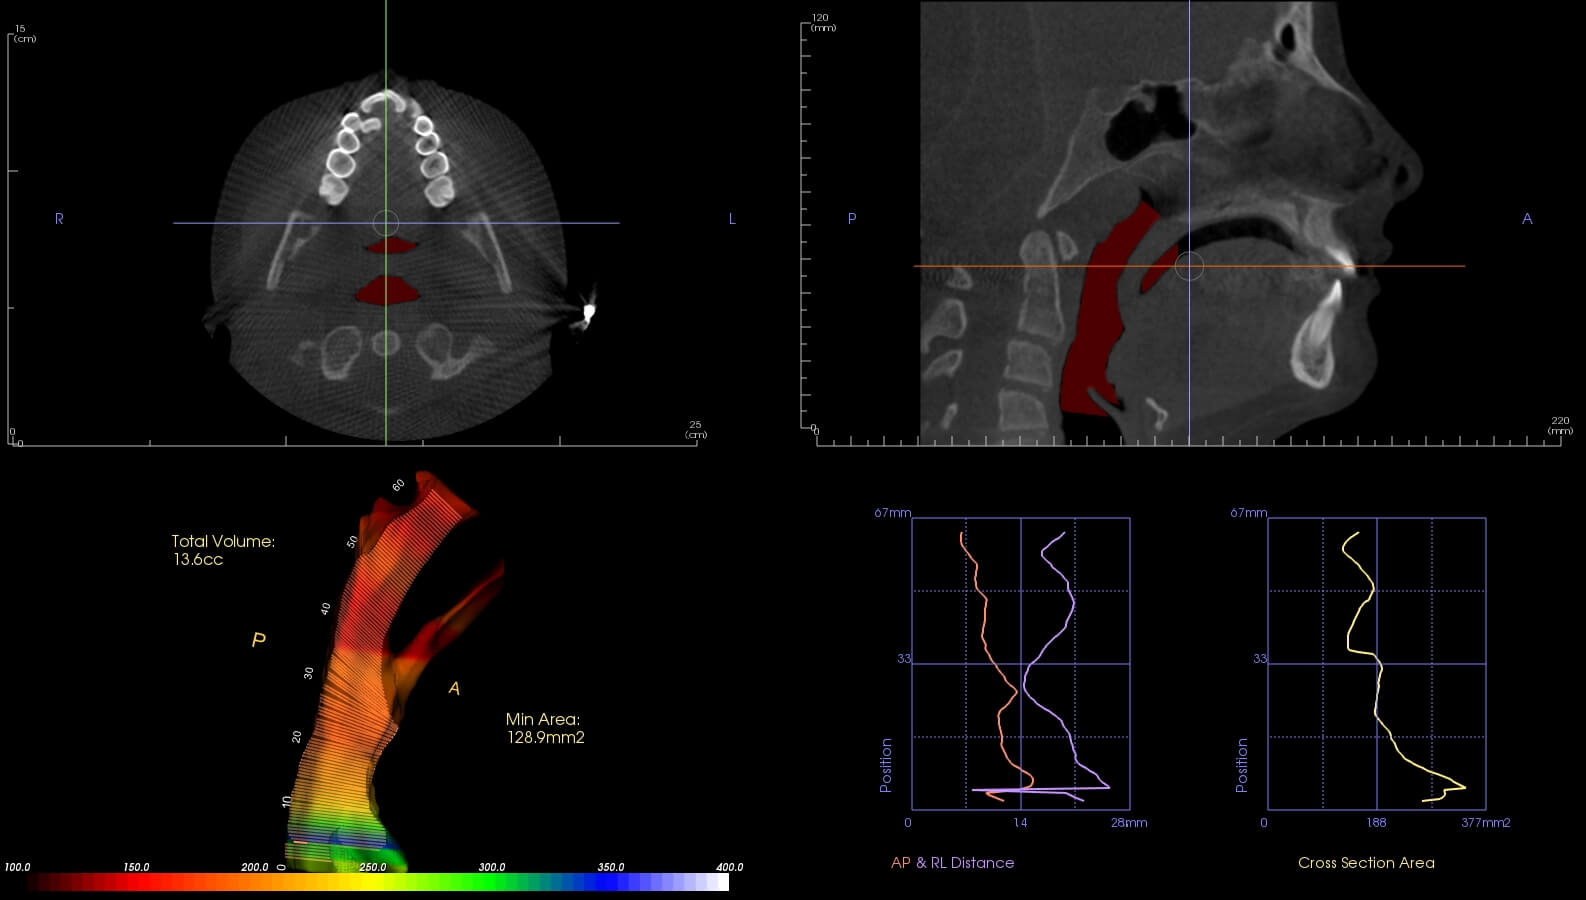Click the crosshair circle in the sagittal view
Image resolution: width=1586 pixels, height=900 pixels.
pyautogui.click(x=1189, y=266)
